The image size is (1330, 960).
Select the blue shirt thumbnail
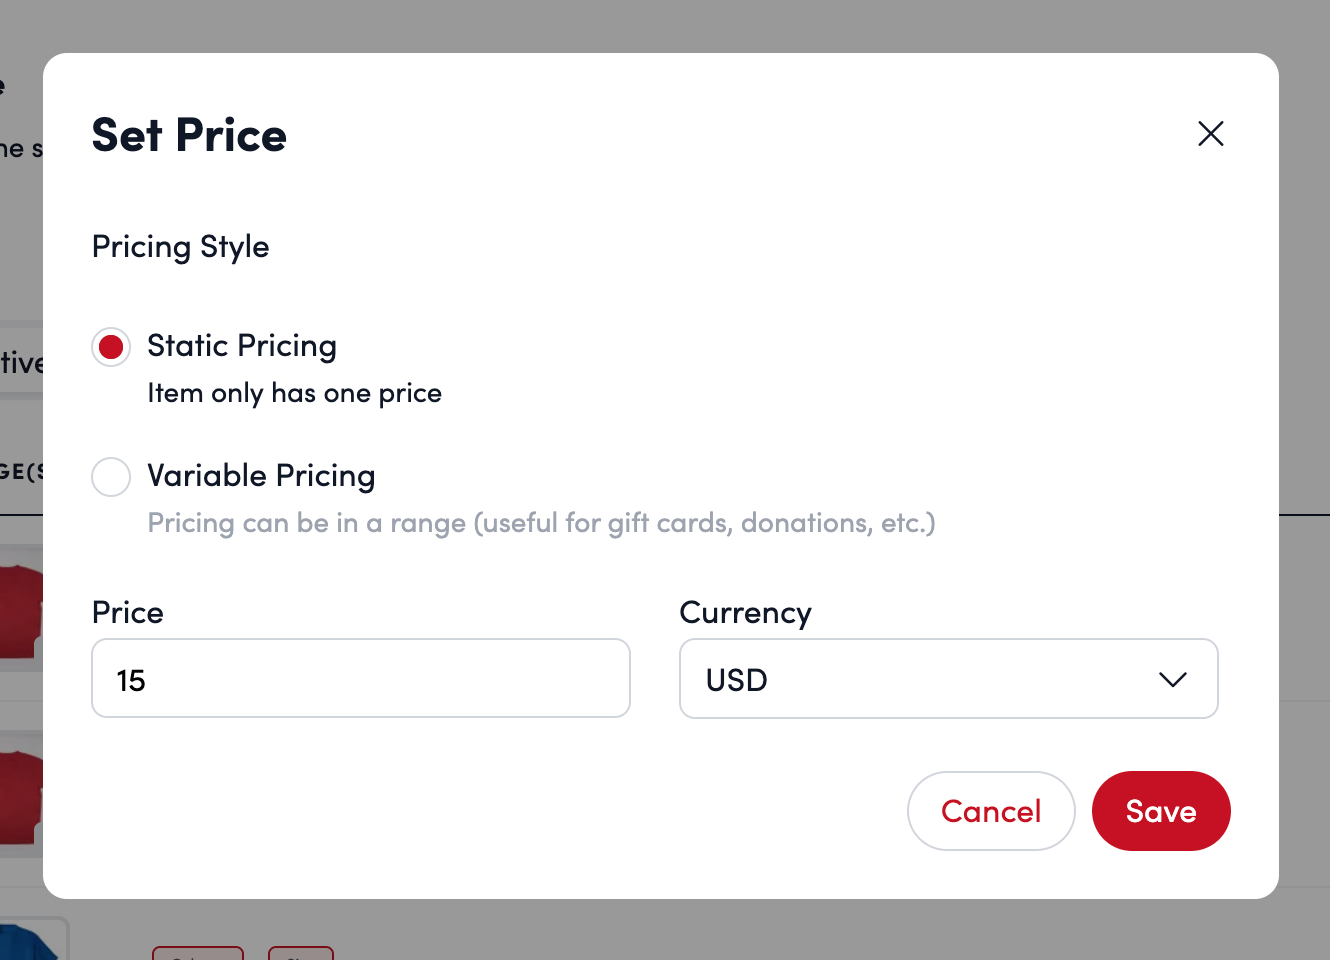click(28, 942)
